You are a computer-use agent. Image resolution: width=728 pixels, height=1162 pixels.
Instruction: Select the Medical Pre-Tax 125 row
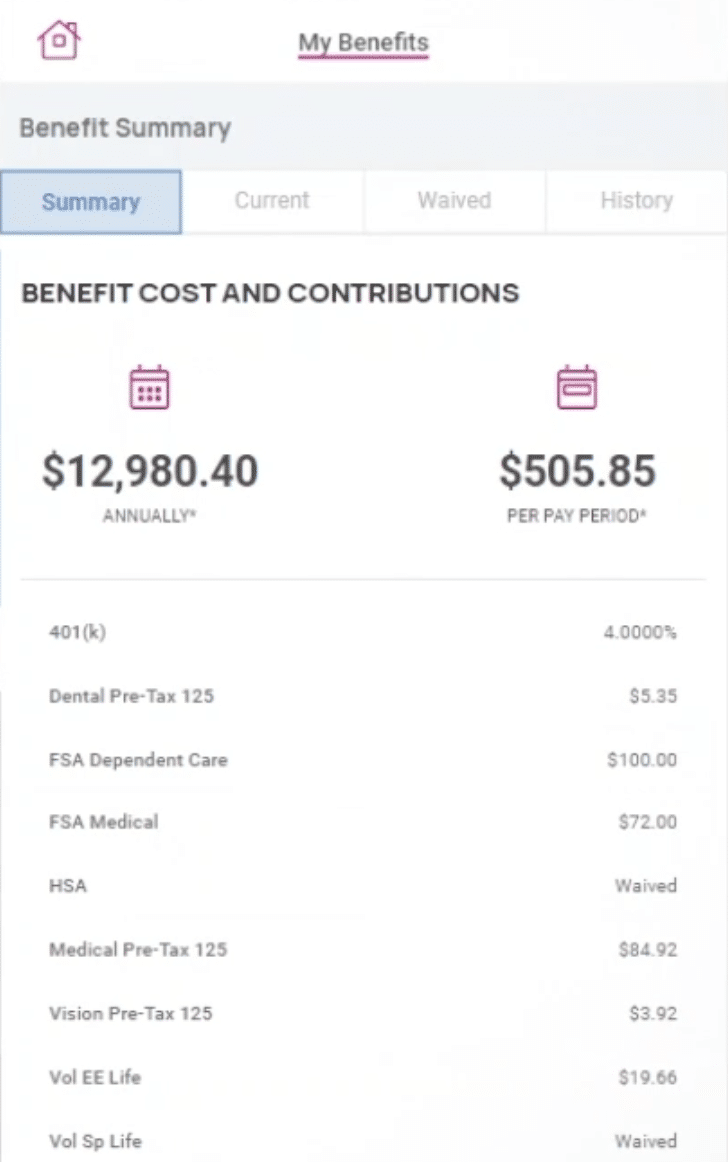pyautogui.click(x=364, y=949)
